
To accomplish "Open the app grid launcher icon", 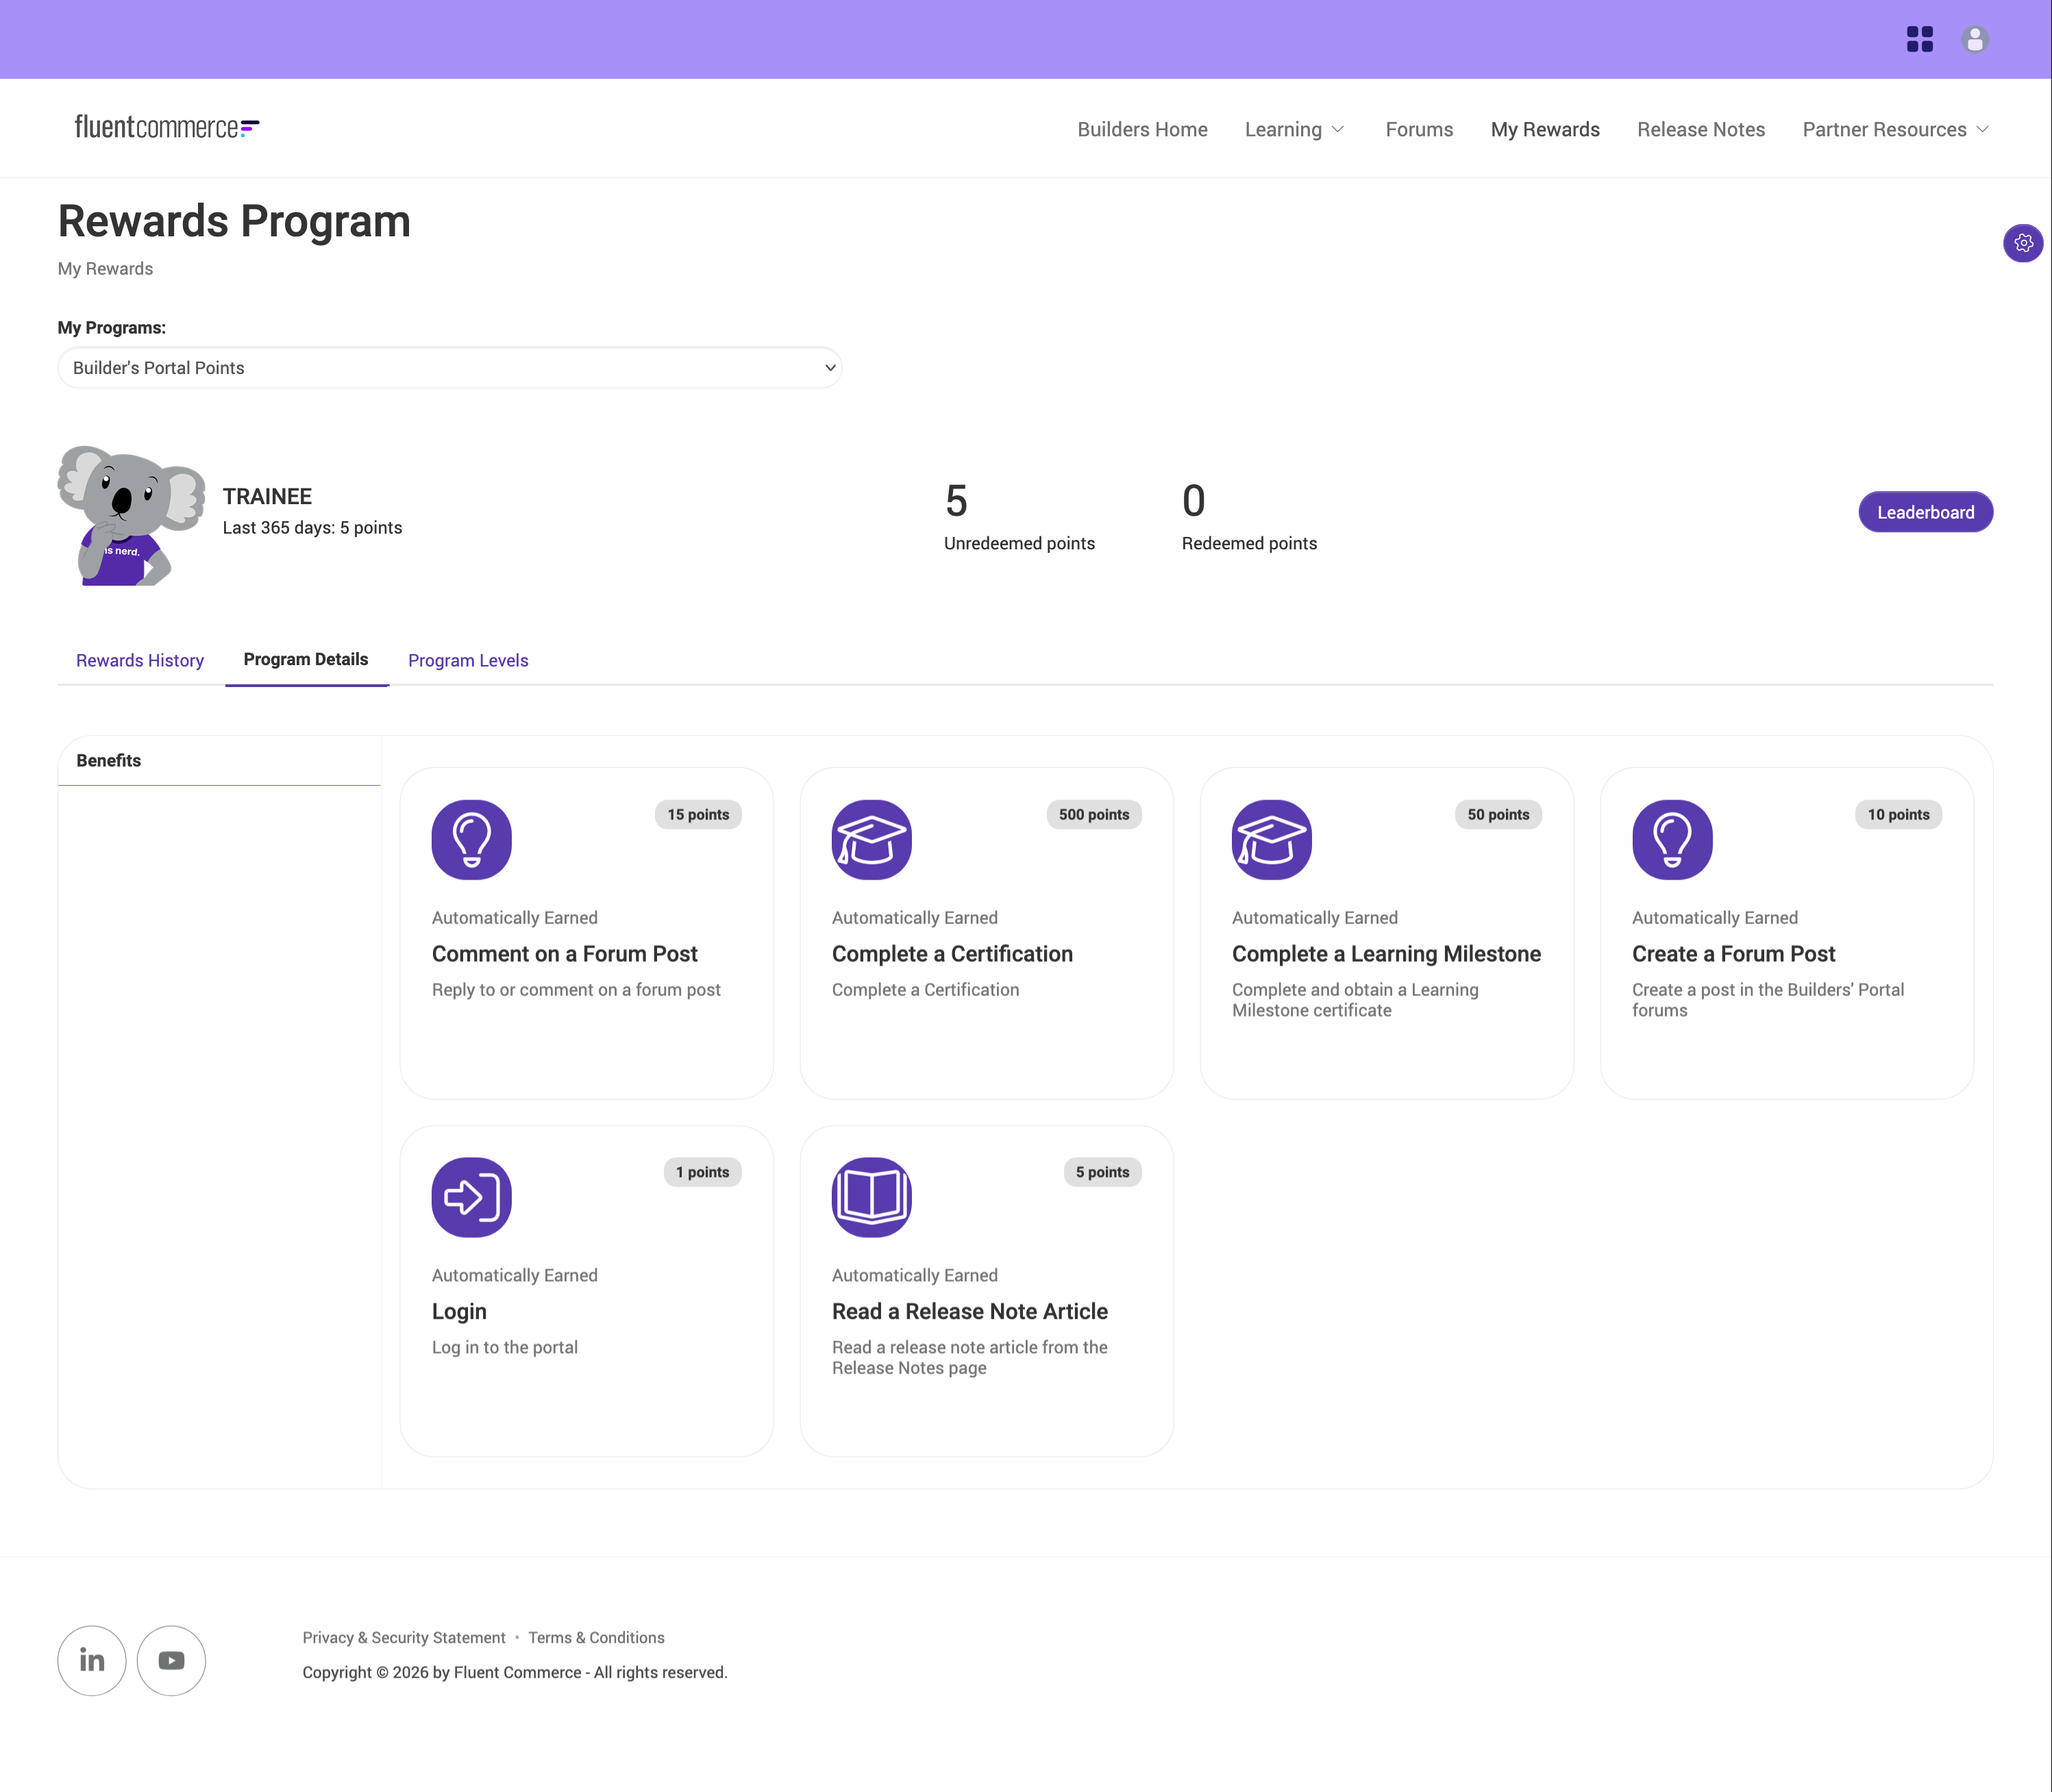I will click(1919, 39).
